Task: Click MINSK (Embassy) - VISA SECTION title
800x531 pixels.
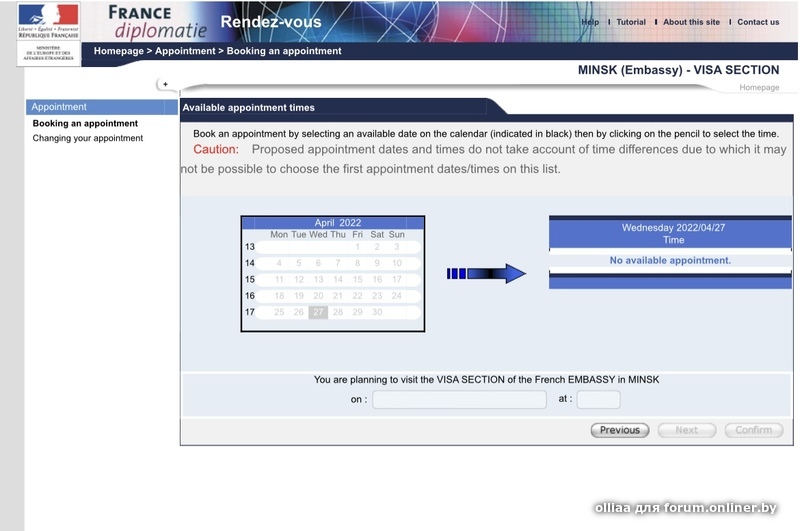Action: pos(679,70)
